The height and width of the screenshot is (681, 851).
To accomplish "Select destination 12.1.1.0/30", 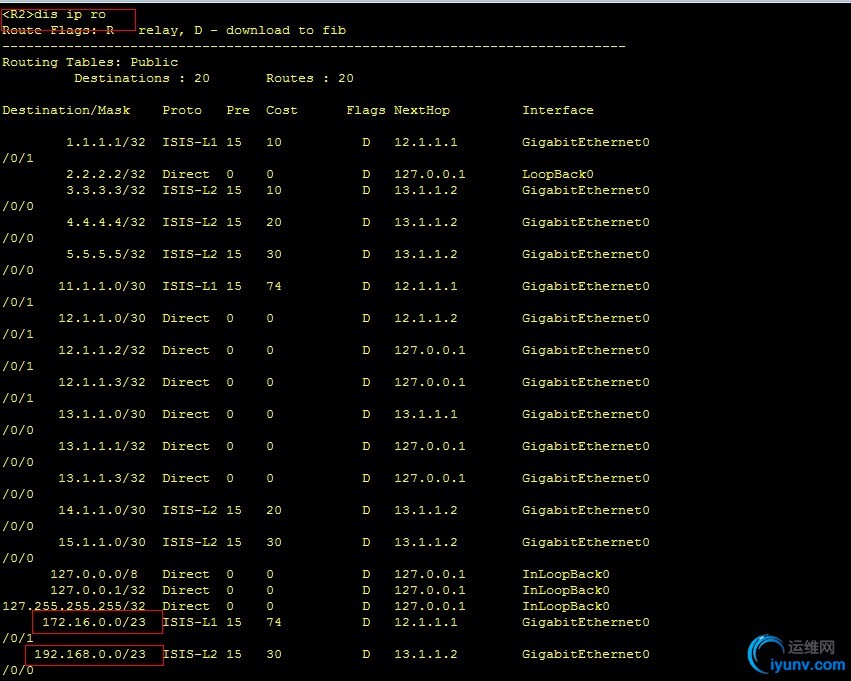I will (102, 318).
